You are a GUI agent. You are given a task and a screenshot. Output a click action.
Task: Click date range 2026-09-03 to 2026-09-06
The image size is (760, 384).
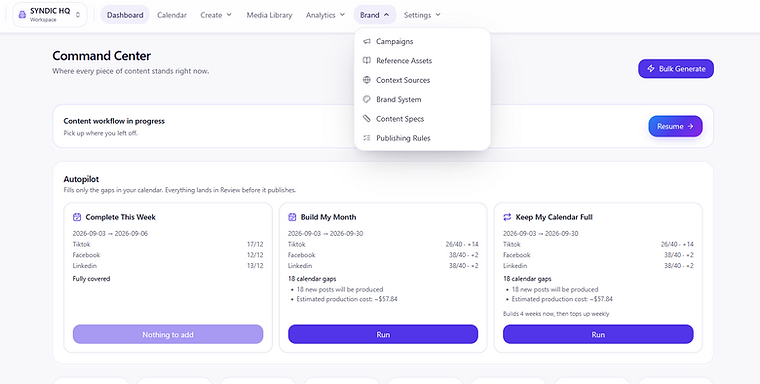tap(111, 233)
